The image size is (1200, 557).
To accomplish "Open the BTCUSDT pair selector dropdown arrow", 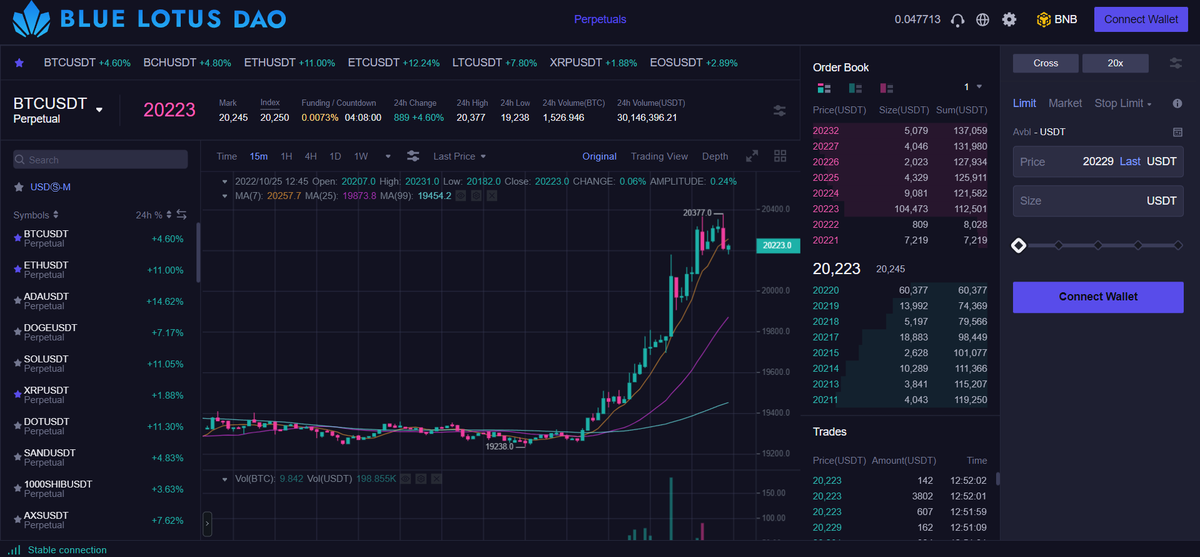I will [x=99, y=110].
